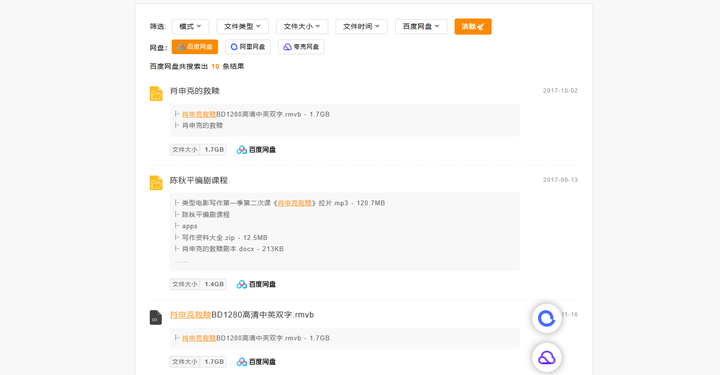Click folder icon beside 肖申克的救赎 result
Screen dimensions: 720x375
pos(156,93)
